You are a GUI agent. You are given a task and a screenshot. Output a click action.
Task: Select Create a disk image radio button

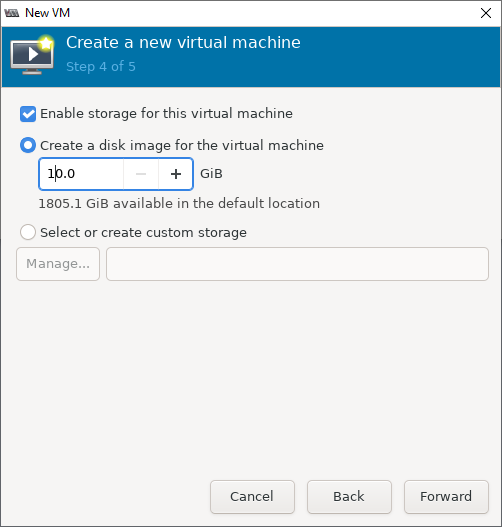click(x=28, y=146)
